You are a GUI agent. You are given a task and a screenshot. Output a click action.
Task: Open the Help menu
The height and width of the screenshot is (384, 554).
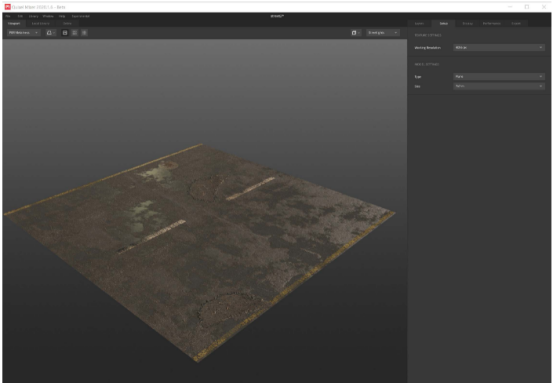tap(62, 16)
